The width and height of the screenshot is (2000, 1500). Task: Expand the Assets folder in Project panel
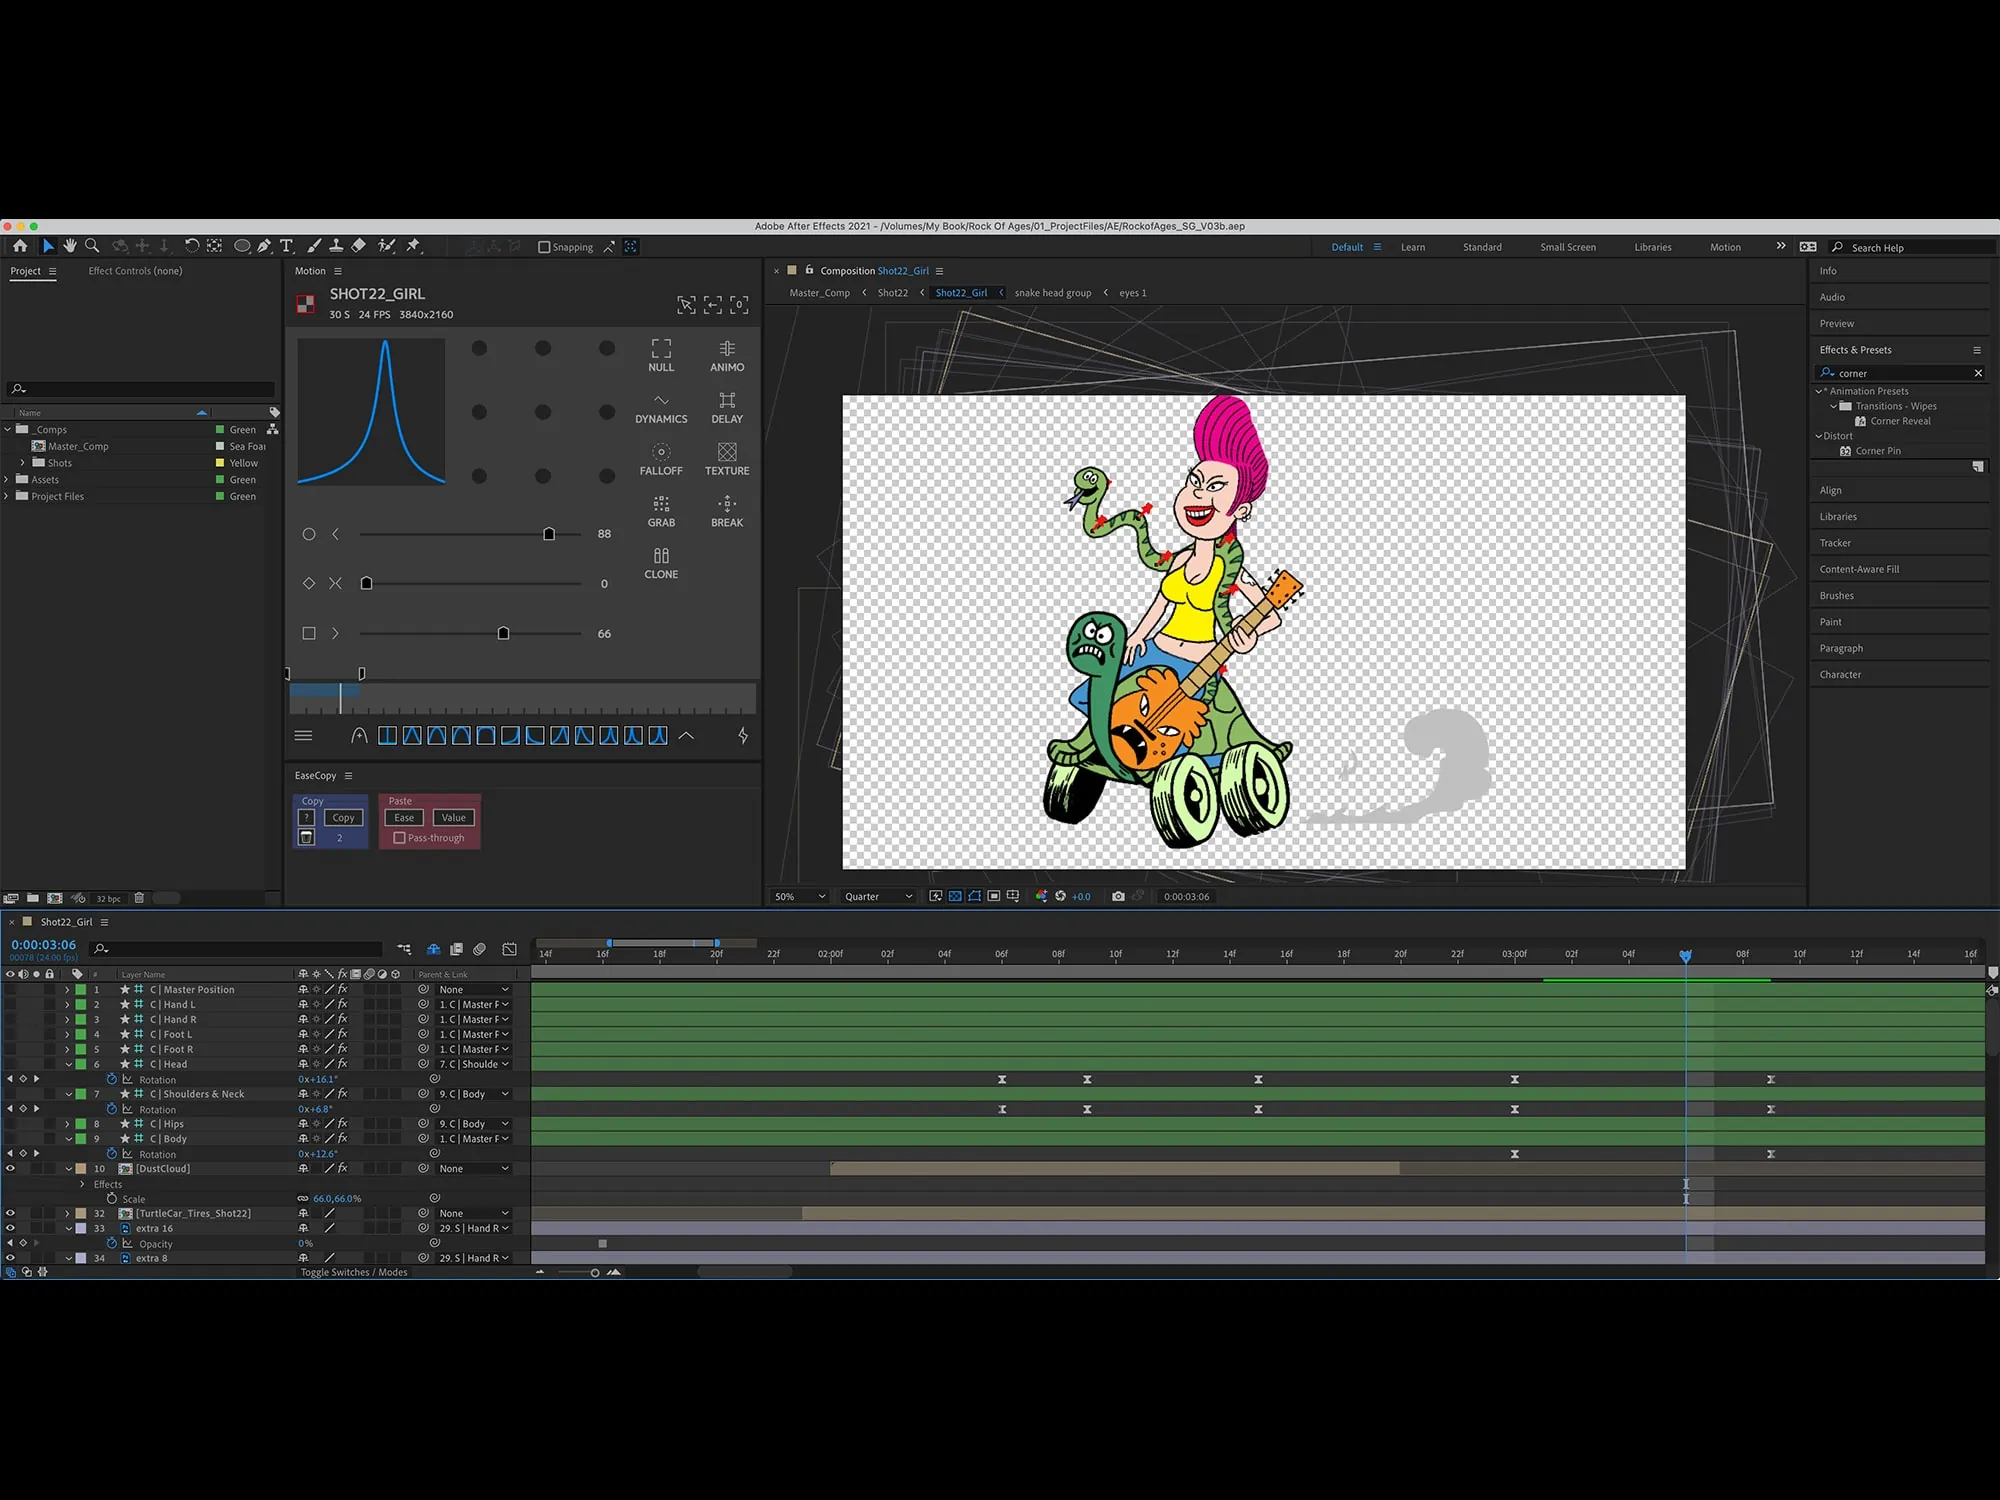(7, 479)
